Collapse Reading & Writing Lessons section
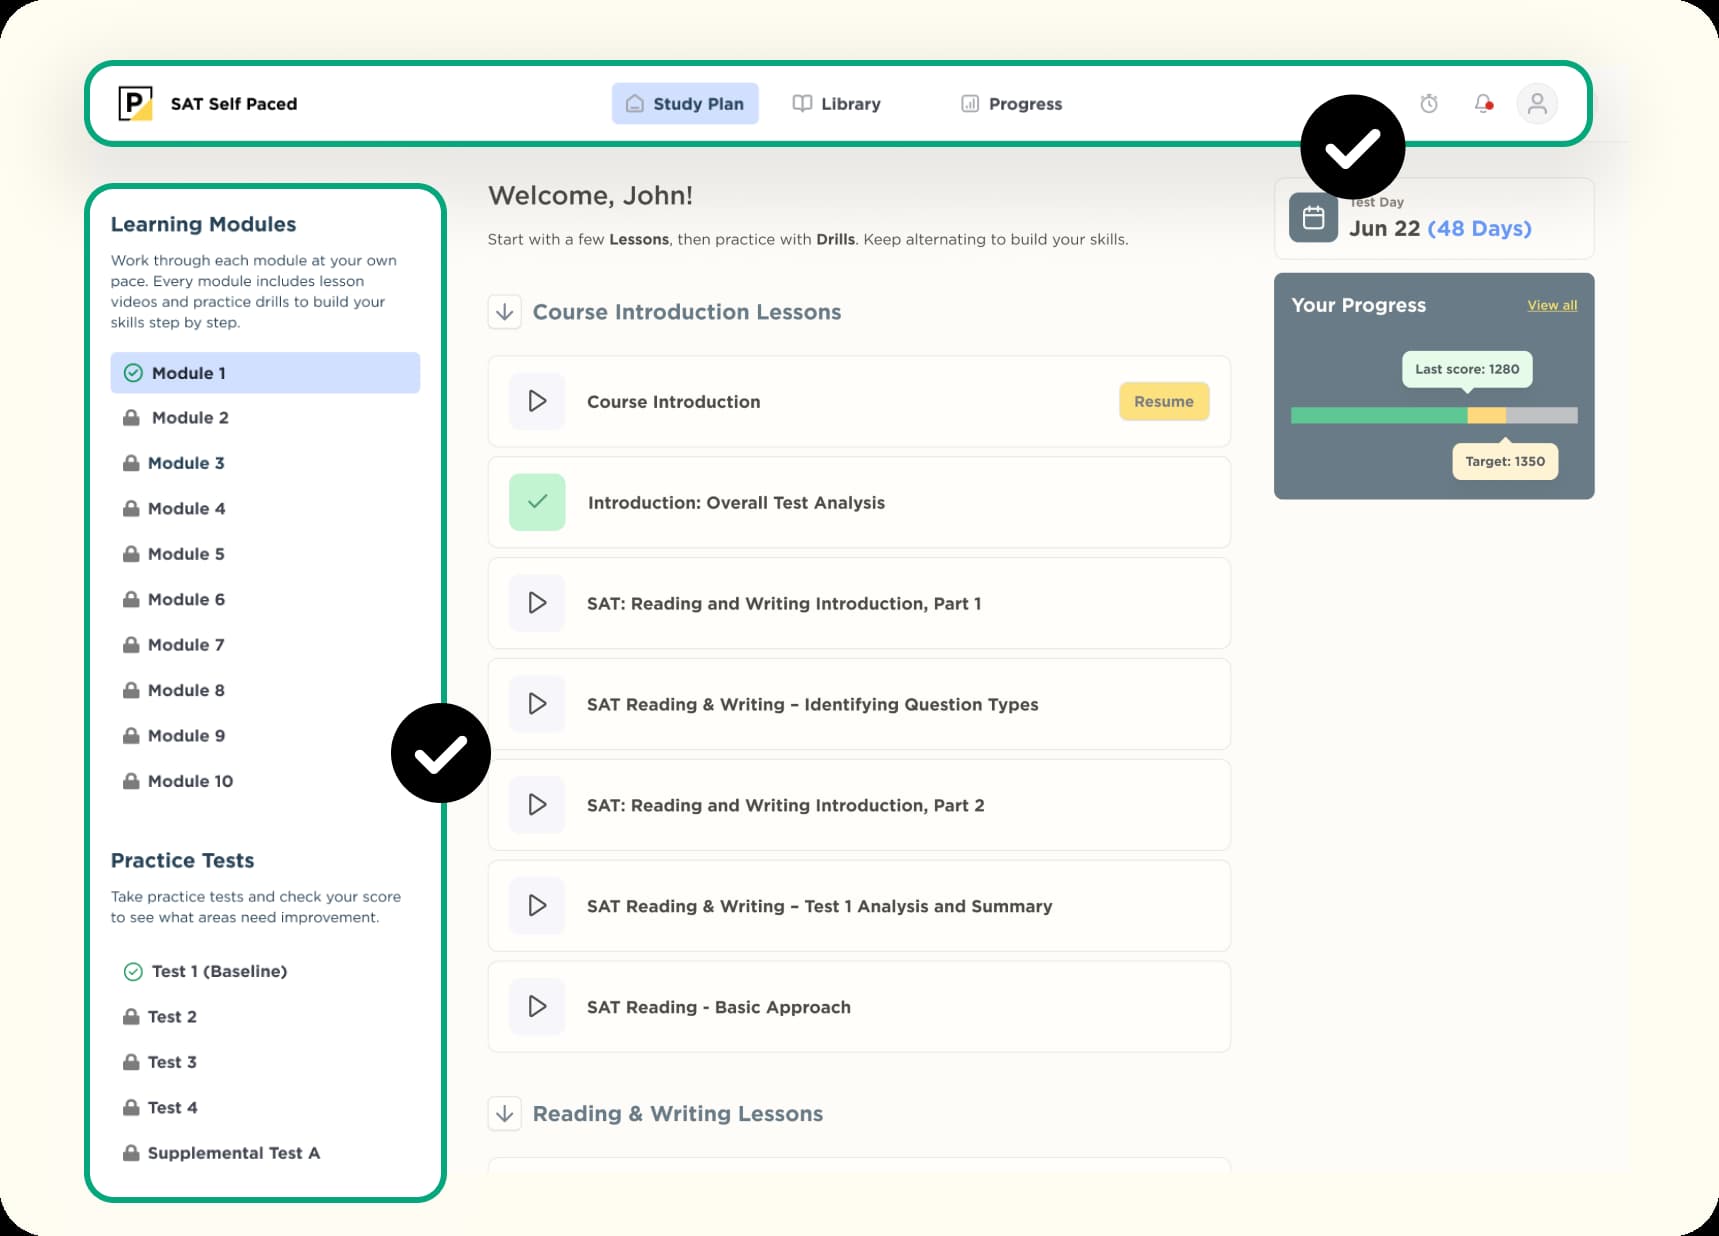Viewport: 1719px width, 1236px height. pos(505,1113)
